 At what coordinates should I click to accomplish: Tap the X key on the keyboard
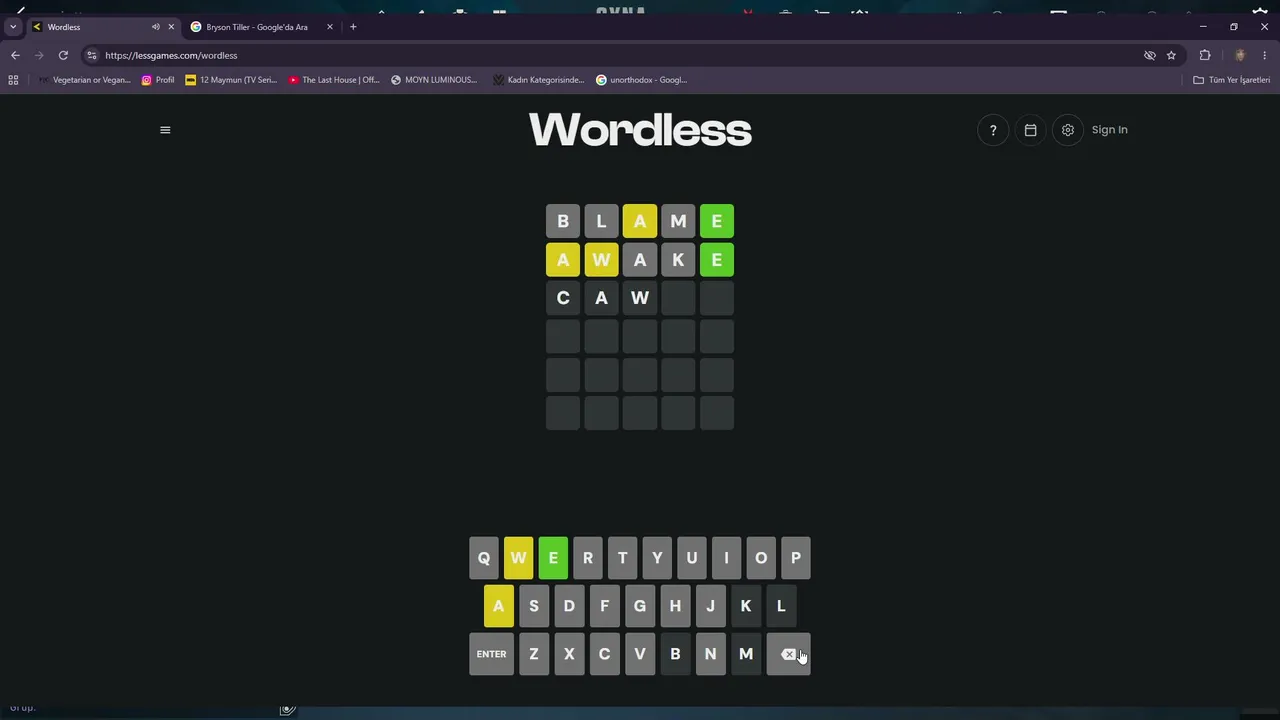tap(569, 654)
